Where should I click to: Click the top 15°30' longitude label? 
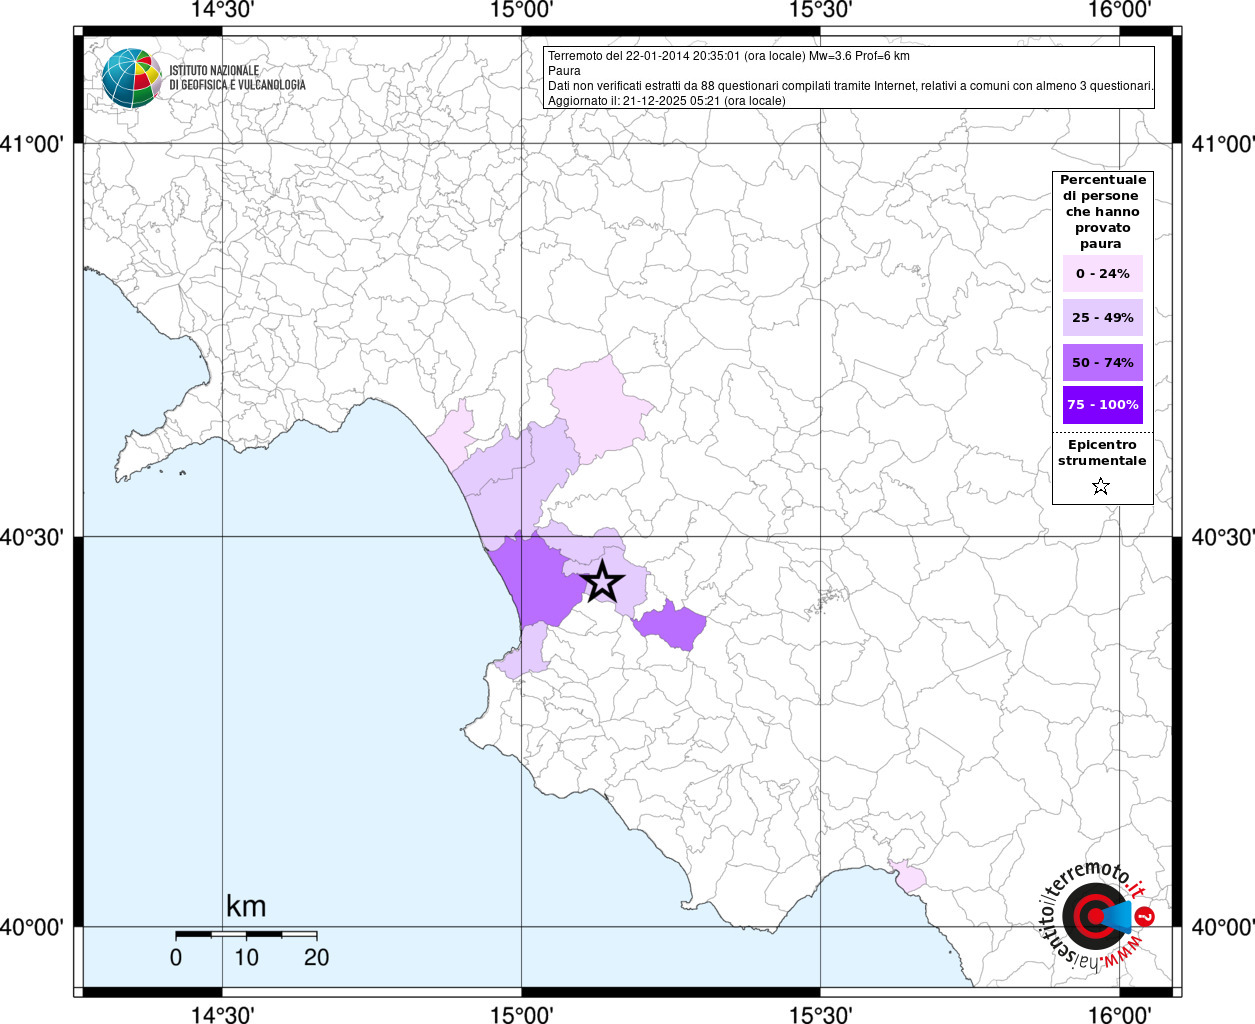pyautogui.click(x=820, y=11)
